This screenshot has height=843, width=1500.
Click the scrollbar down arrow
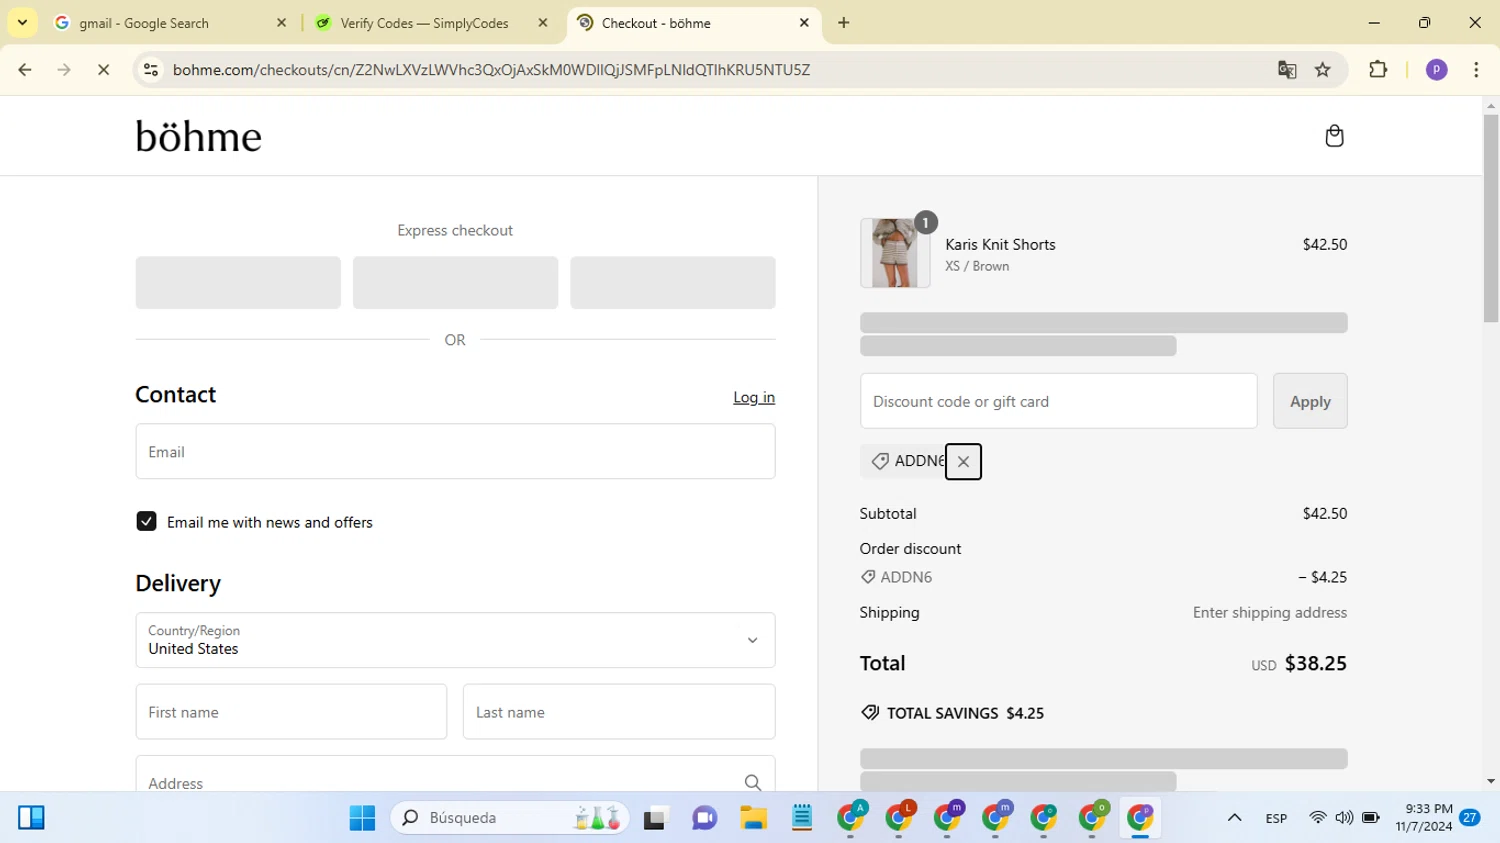pos(1491,782)
